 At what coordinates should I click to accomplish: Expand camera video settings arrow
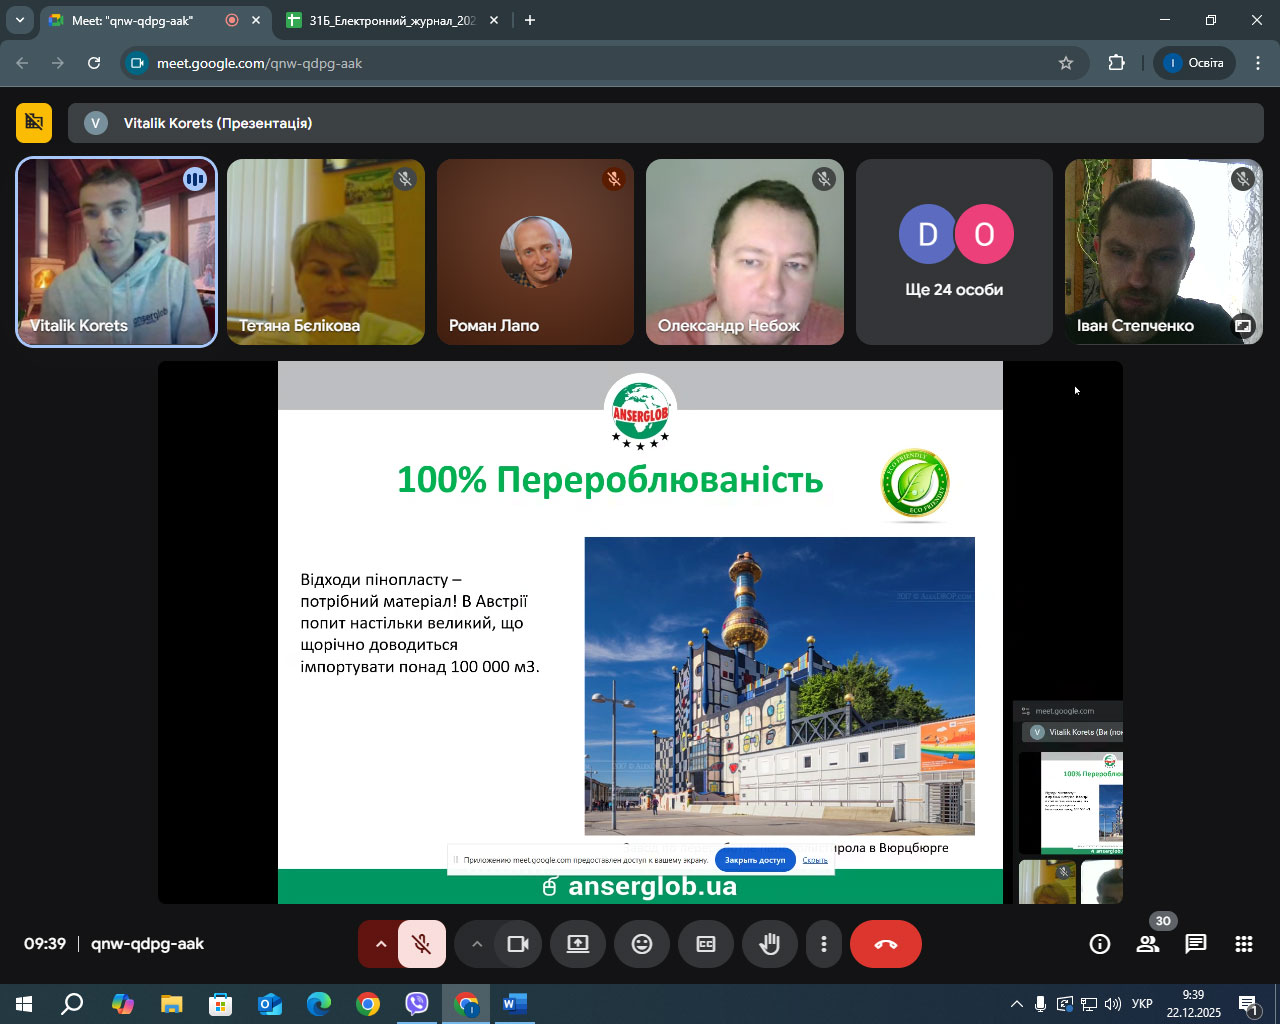477,944
